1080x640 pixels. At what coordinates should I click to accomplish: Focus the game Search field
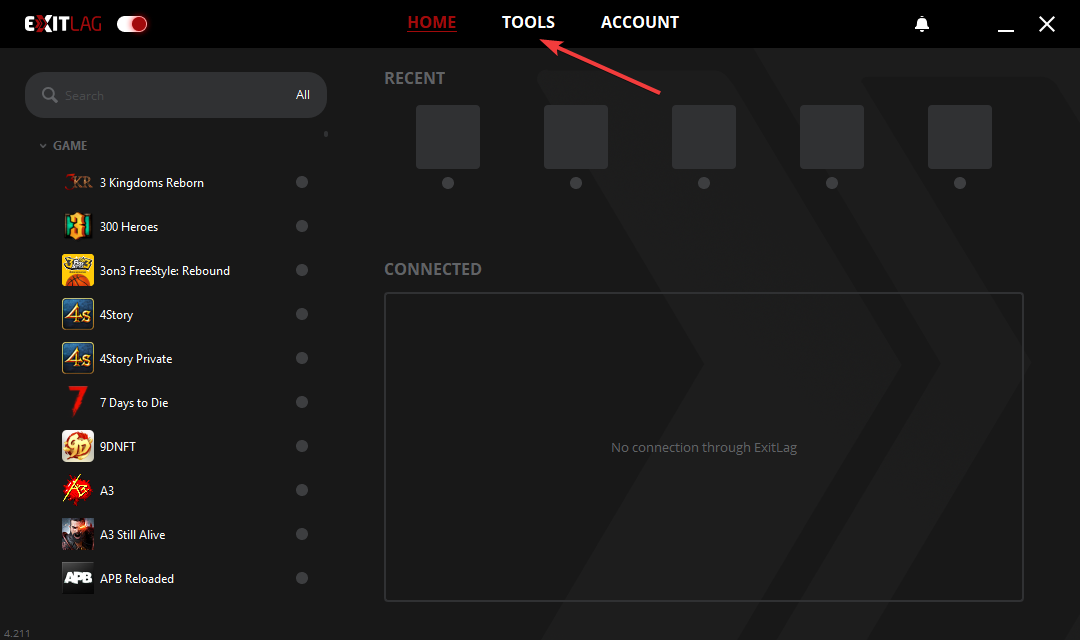point(176,95)
